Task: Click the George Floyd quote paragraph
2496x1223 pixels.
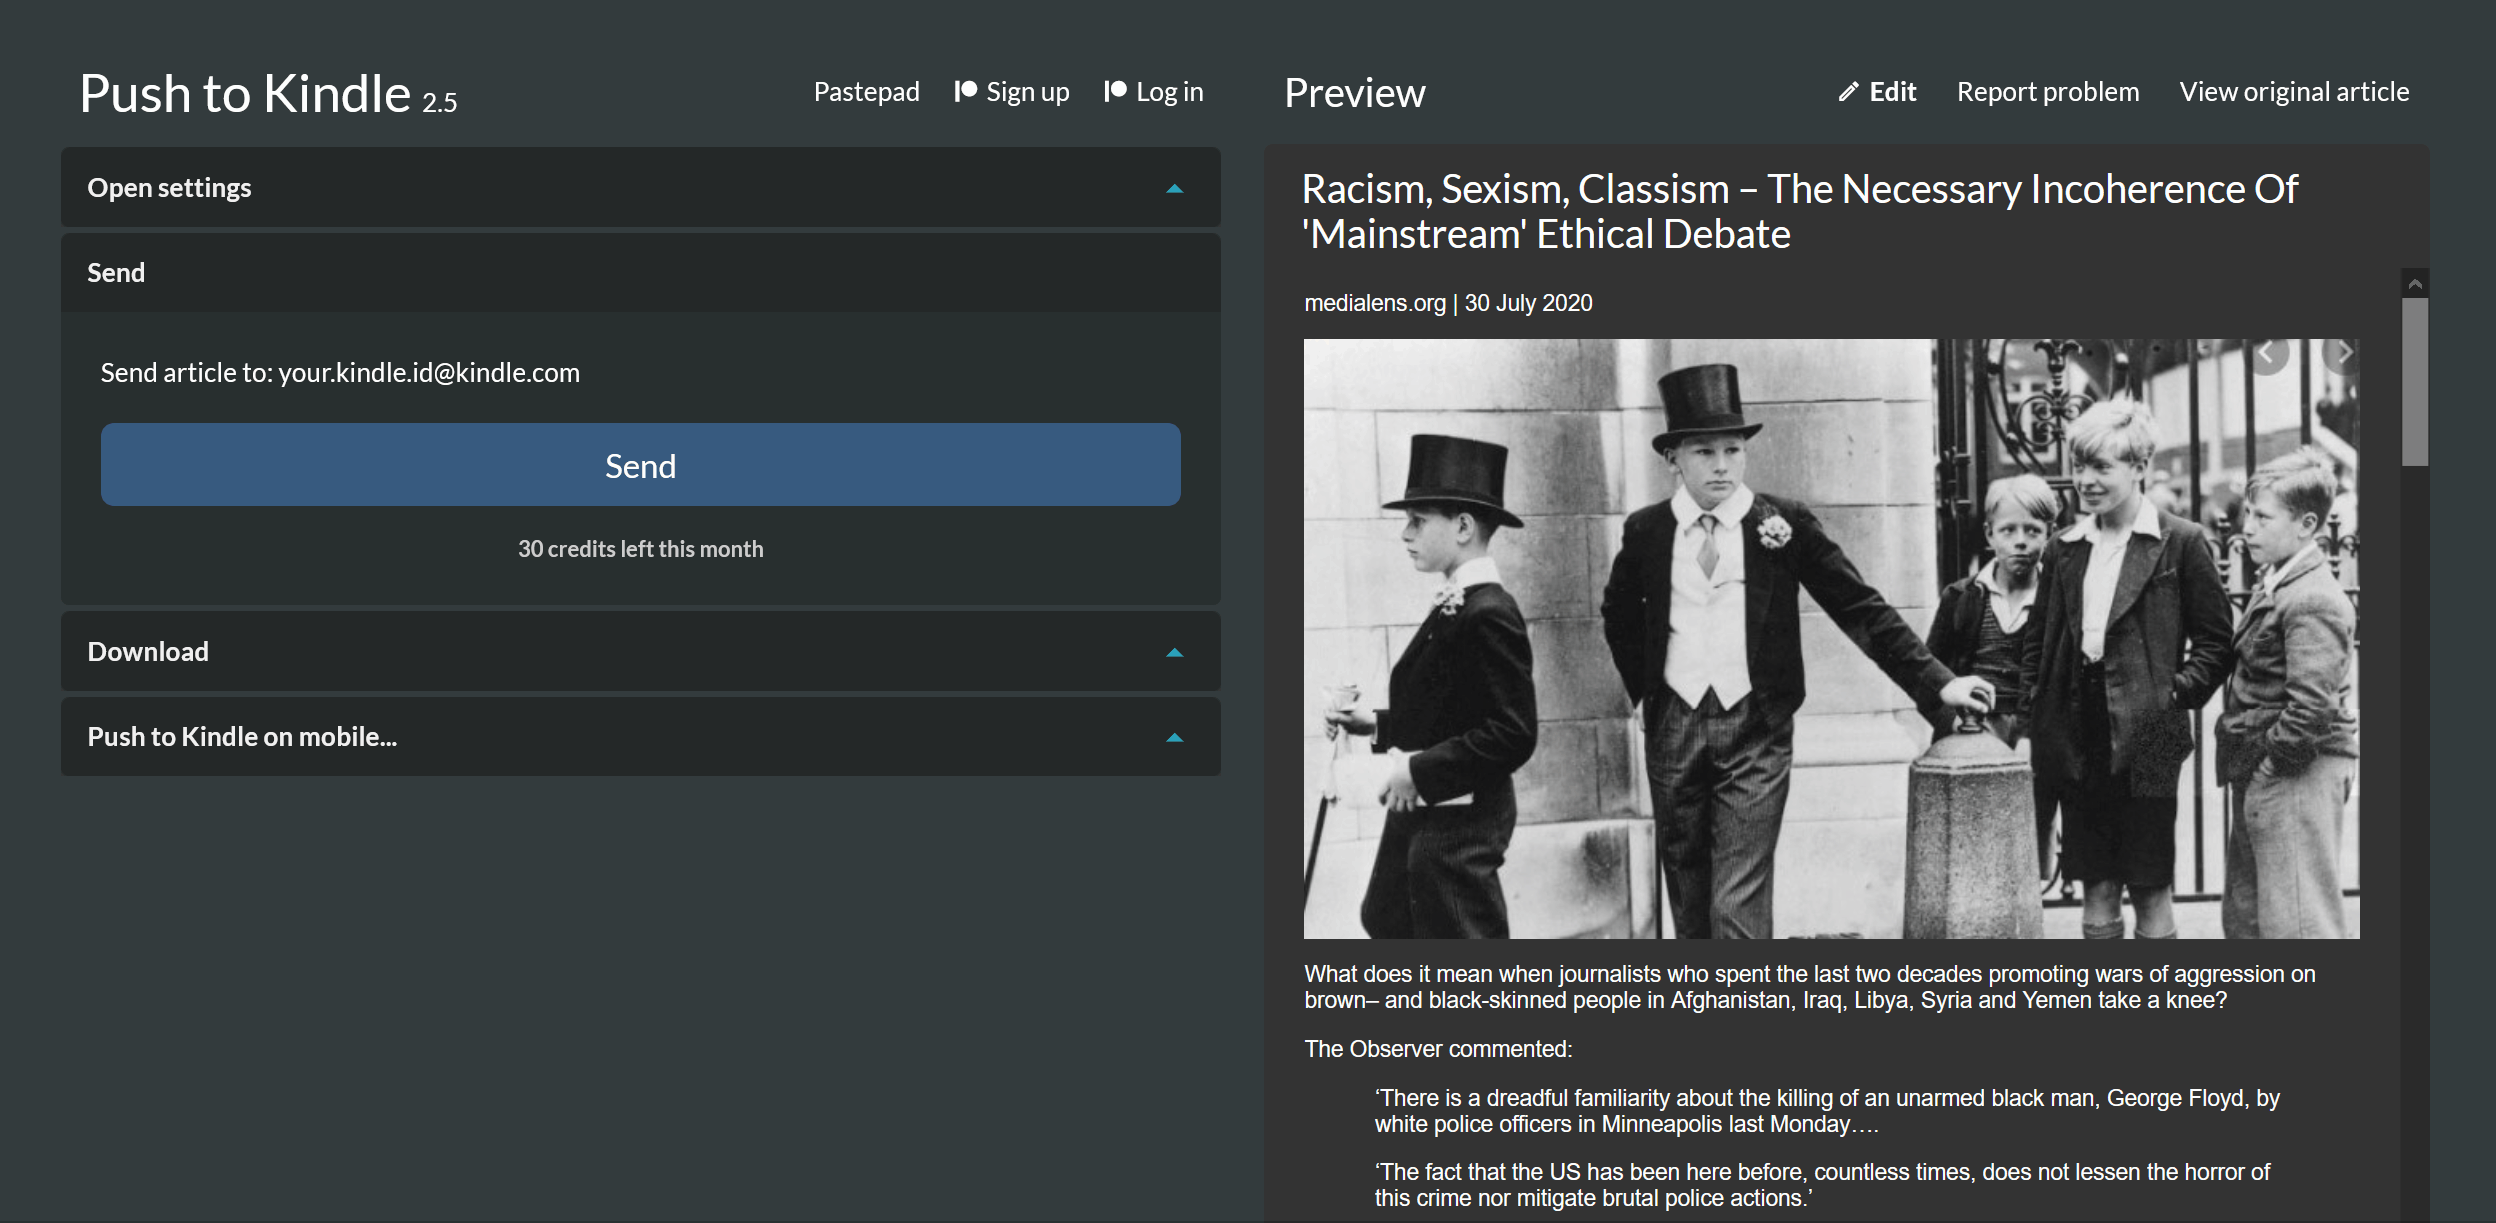Action: click(x=1827, y=1111)
